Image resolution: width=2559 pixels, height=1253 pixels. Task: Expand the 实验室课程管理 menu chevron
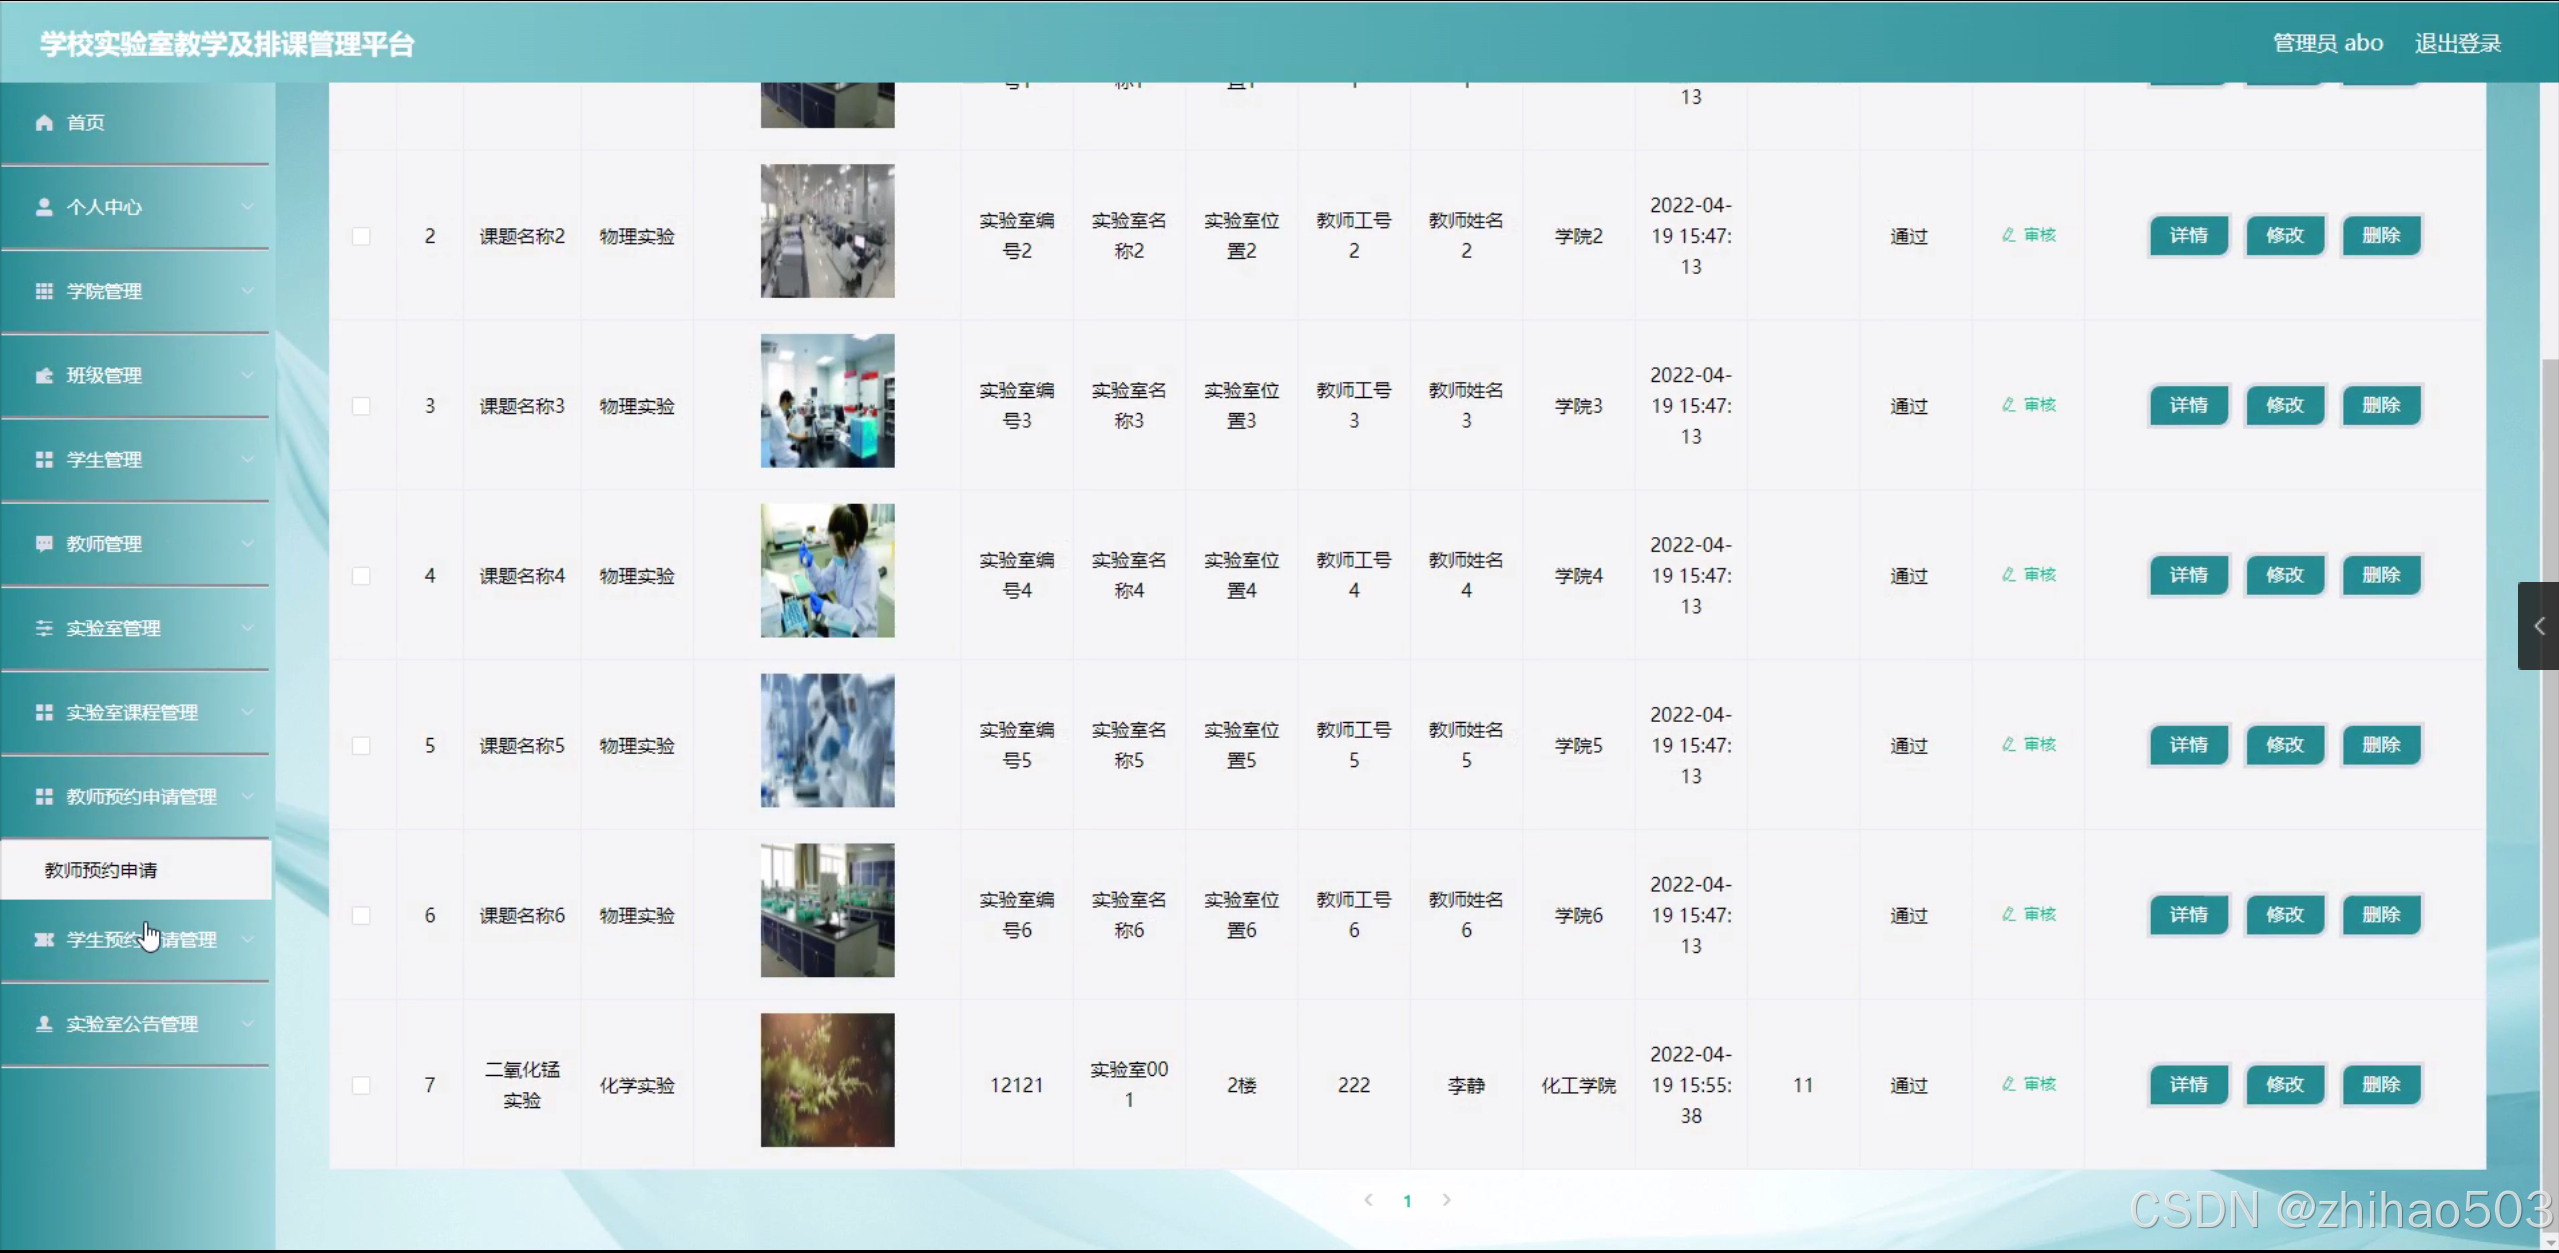tap(247, 712)
